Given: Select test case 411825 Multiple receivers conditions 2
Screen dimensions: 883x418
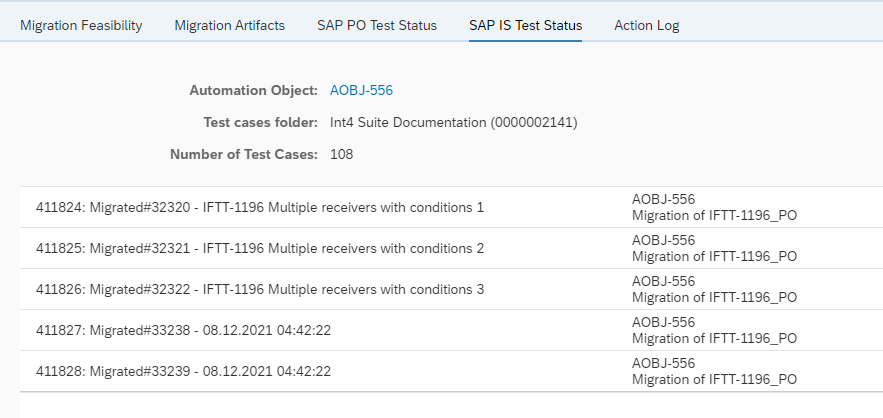Looking at the screenshot, I should (260, 248).
